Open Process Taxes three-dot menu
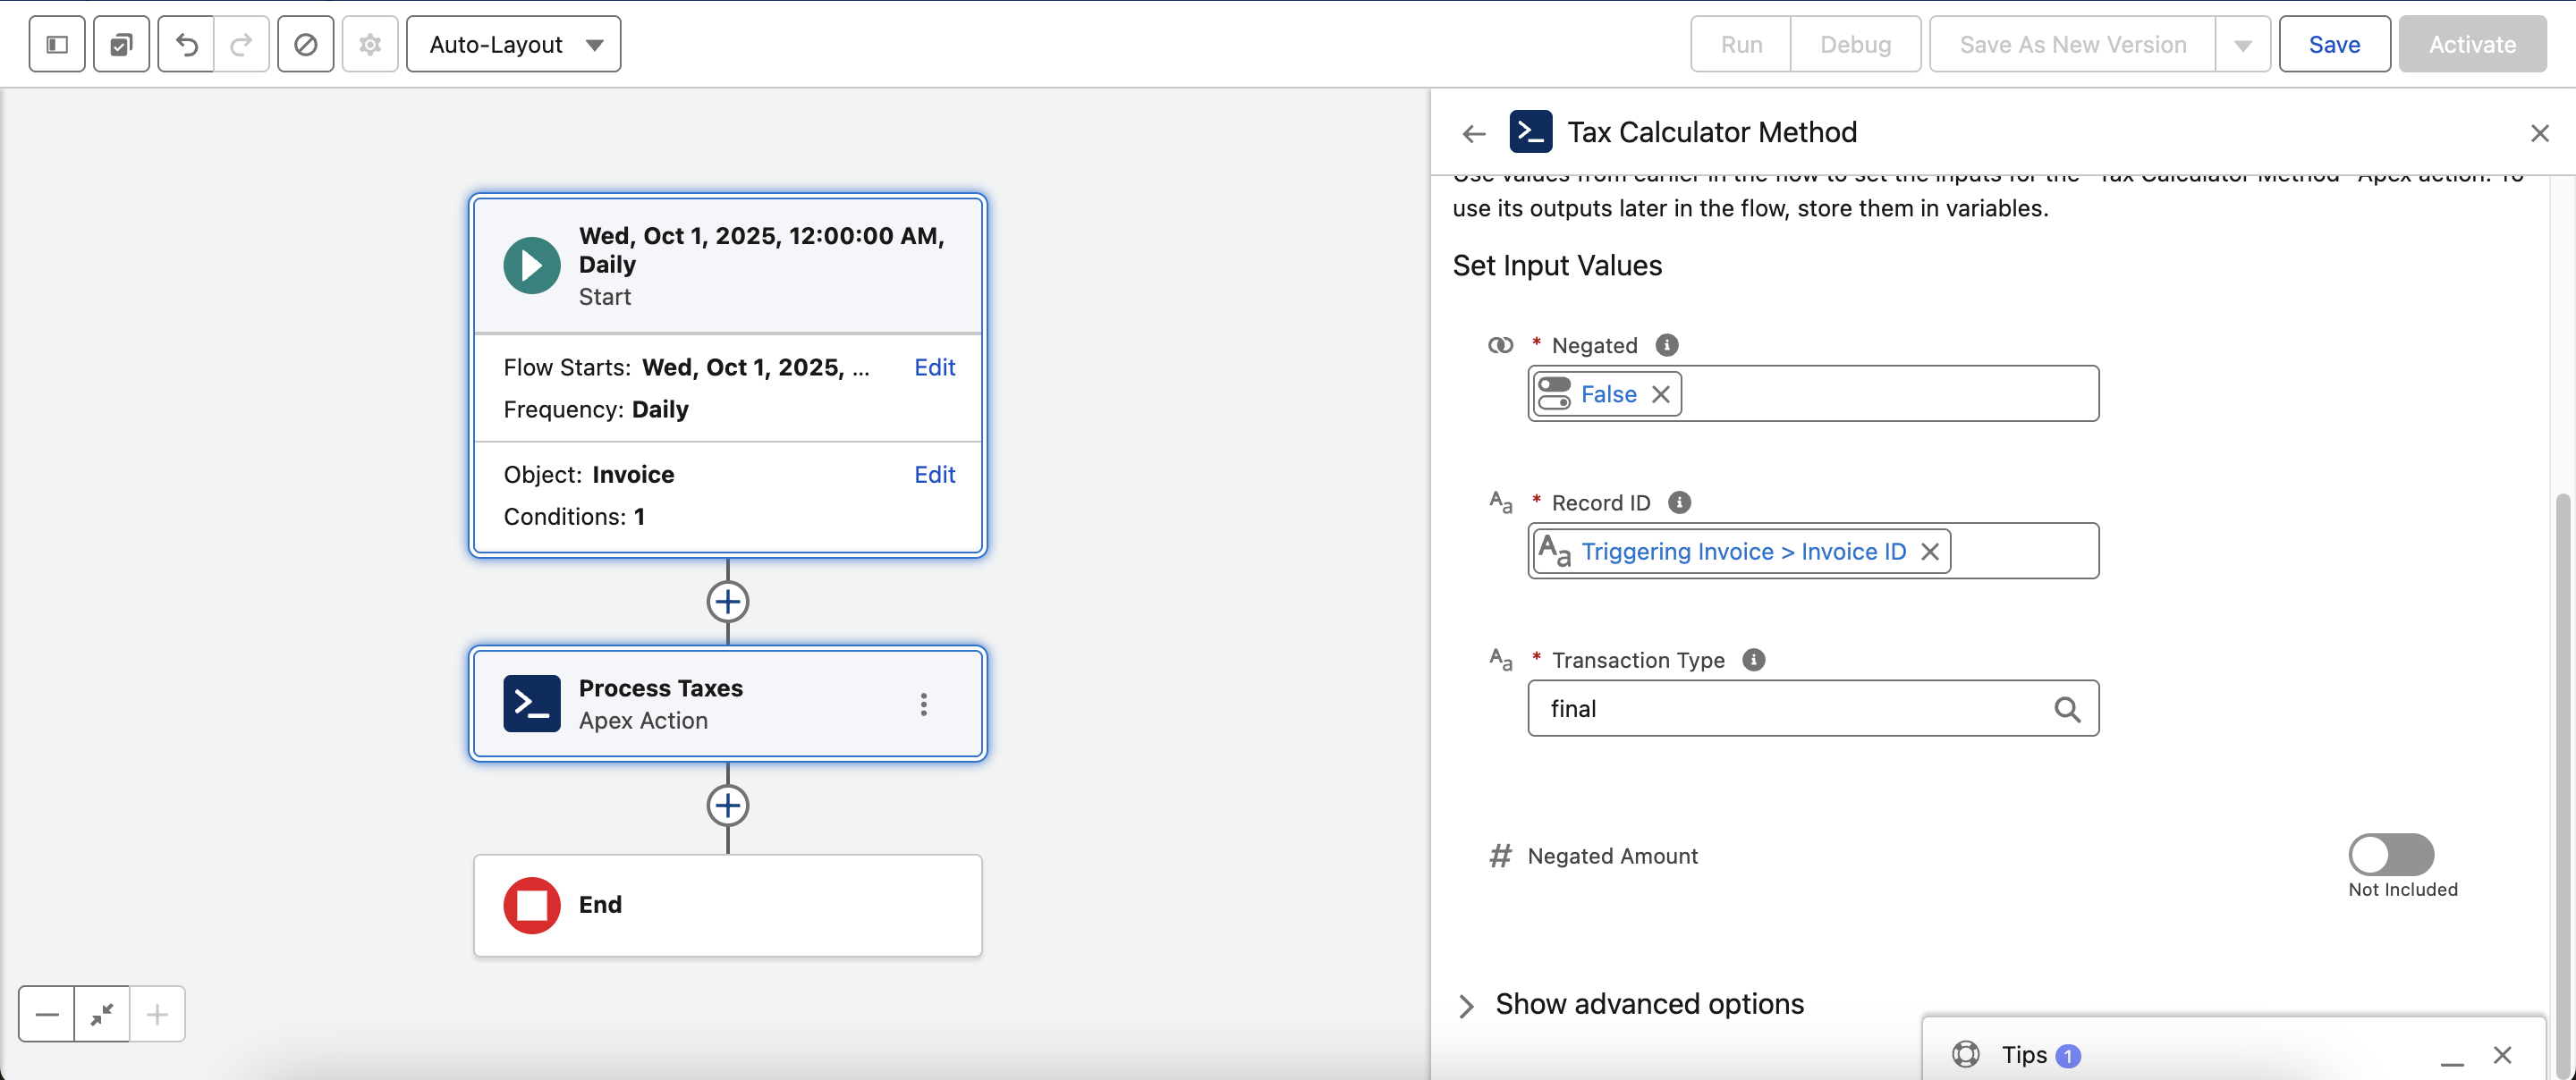Image resolution: width=2576 pixels, height=1080 pixels. pyautogui.click(x=923, y=705)
